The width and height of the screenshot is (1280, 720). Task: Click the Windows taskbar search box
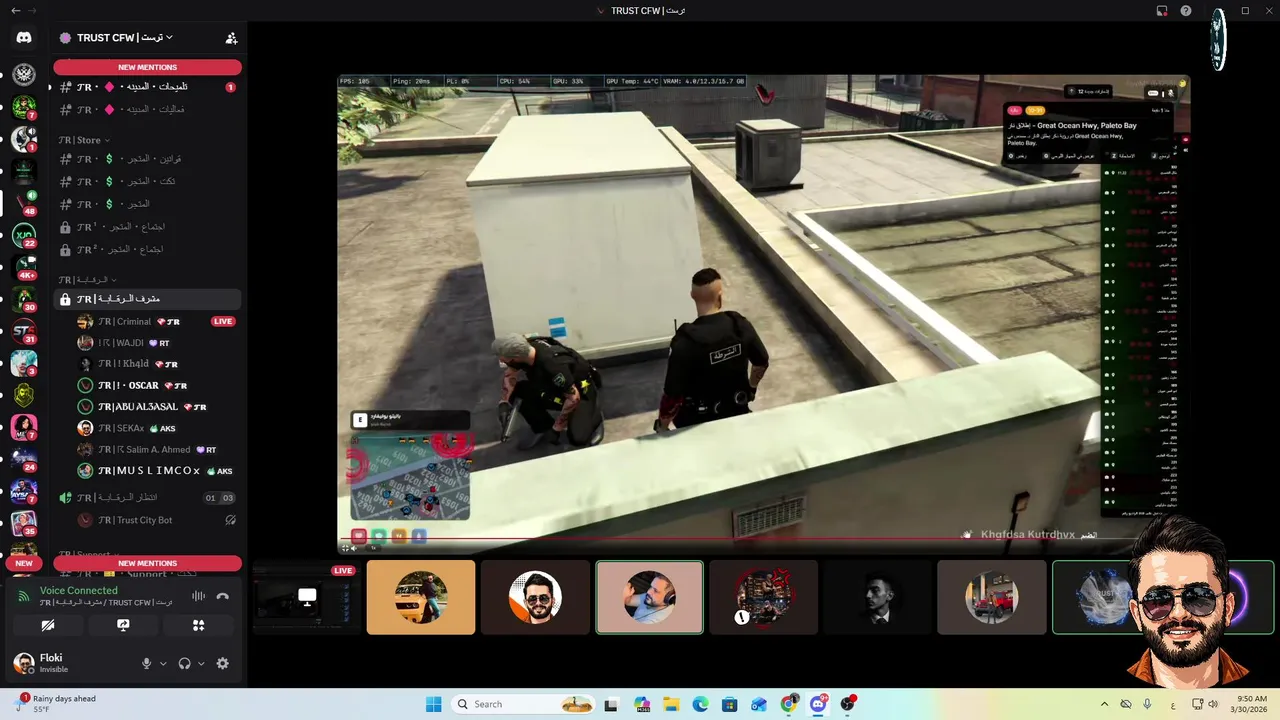click(x=524, y=704)
